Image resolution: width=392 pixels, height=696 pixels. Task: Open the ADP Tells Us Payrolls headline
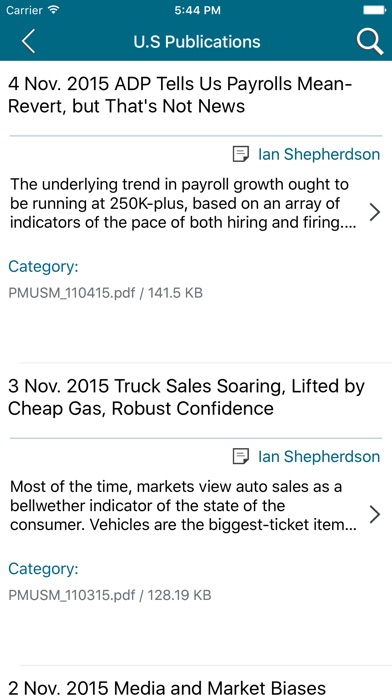tap(180, 95)
